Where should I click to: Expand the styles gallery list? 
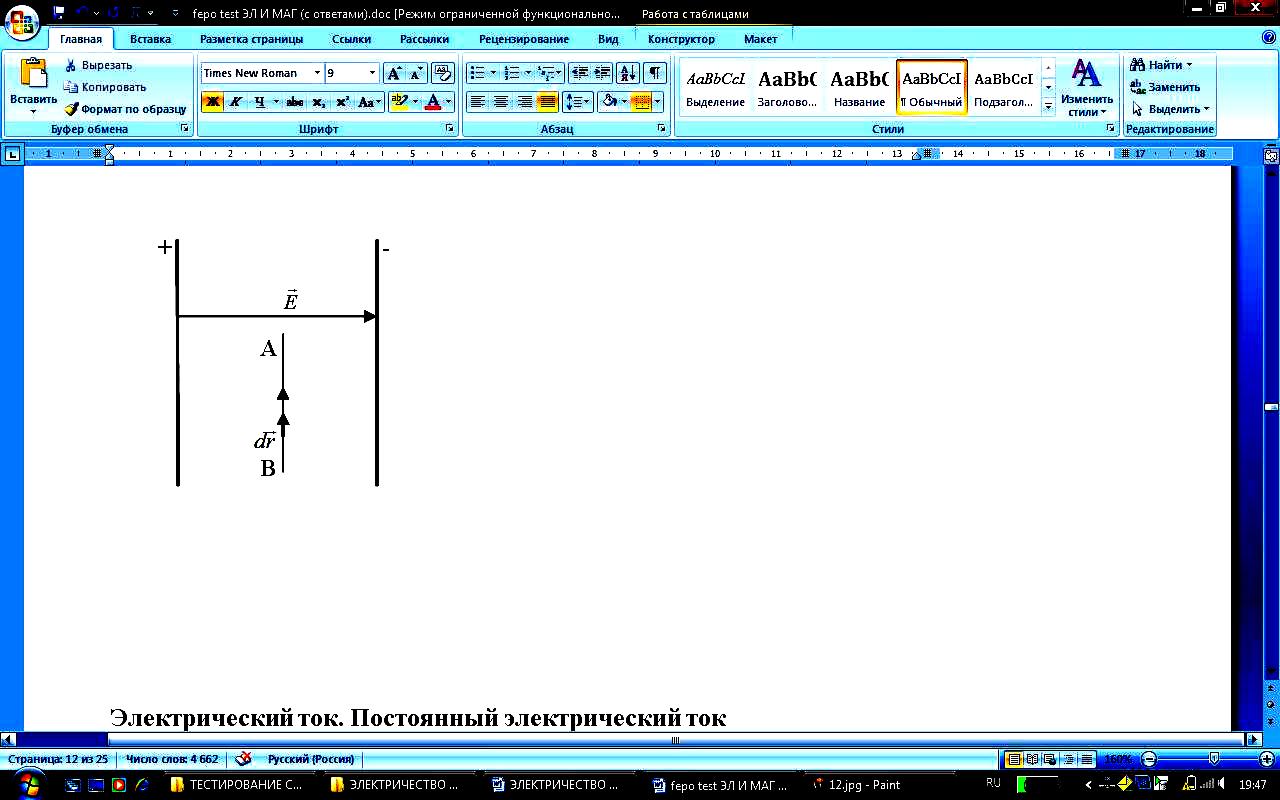(1048, 106)
